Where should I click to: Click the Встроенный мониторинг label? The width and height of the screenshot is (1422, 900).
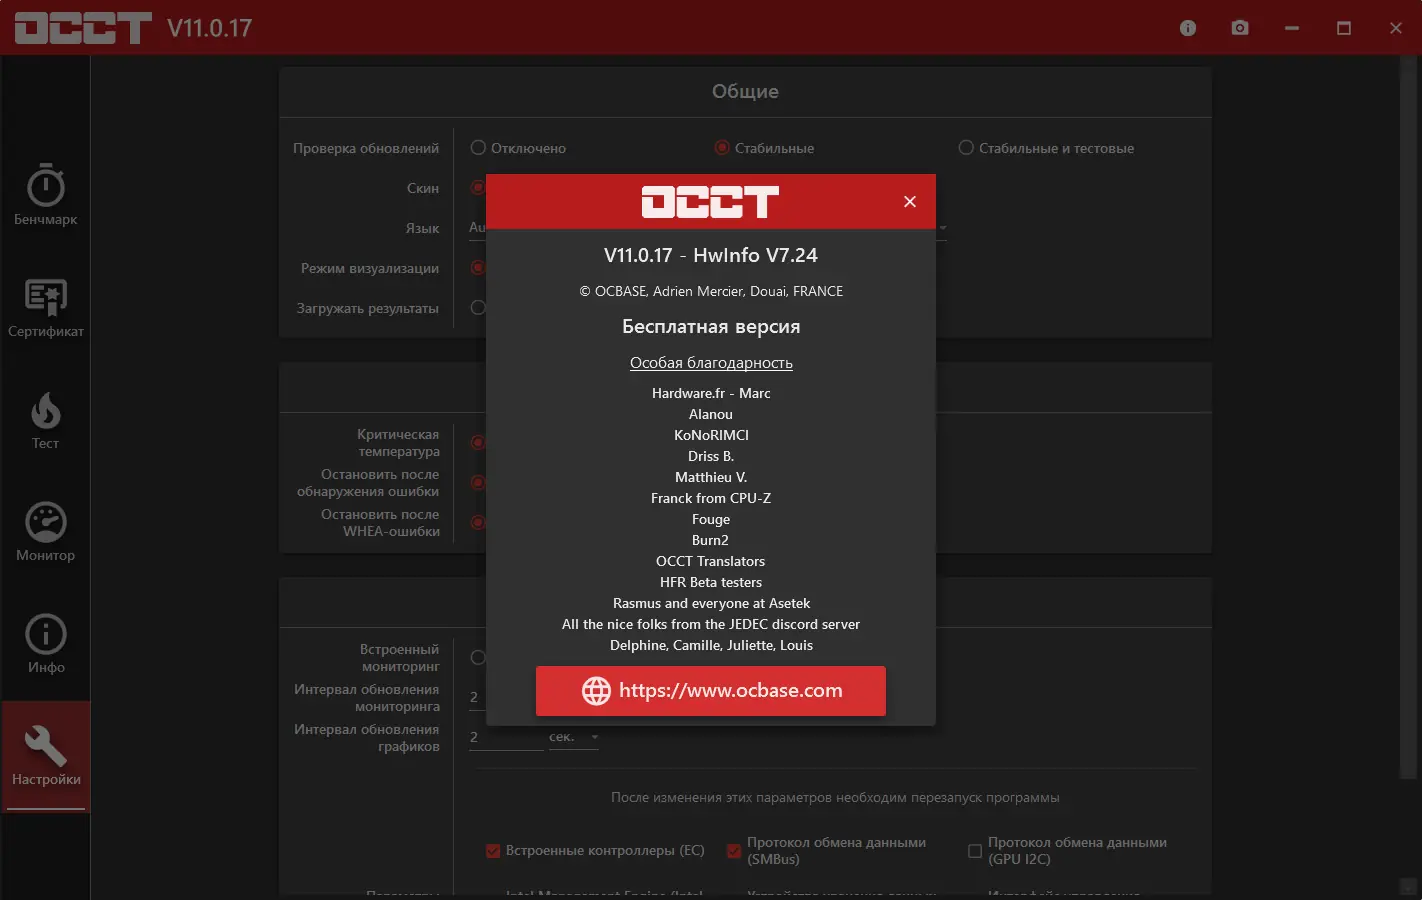399,658
